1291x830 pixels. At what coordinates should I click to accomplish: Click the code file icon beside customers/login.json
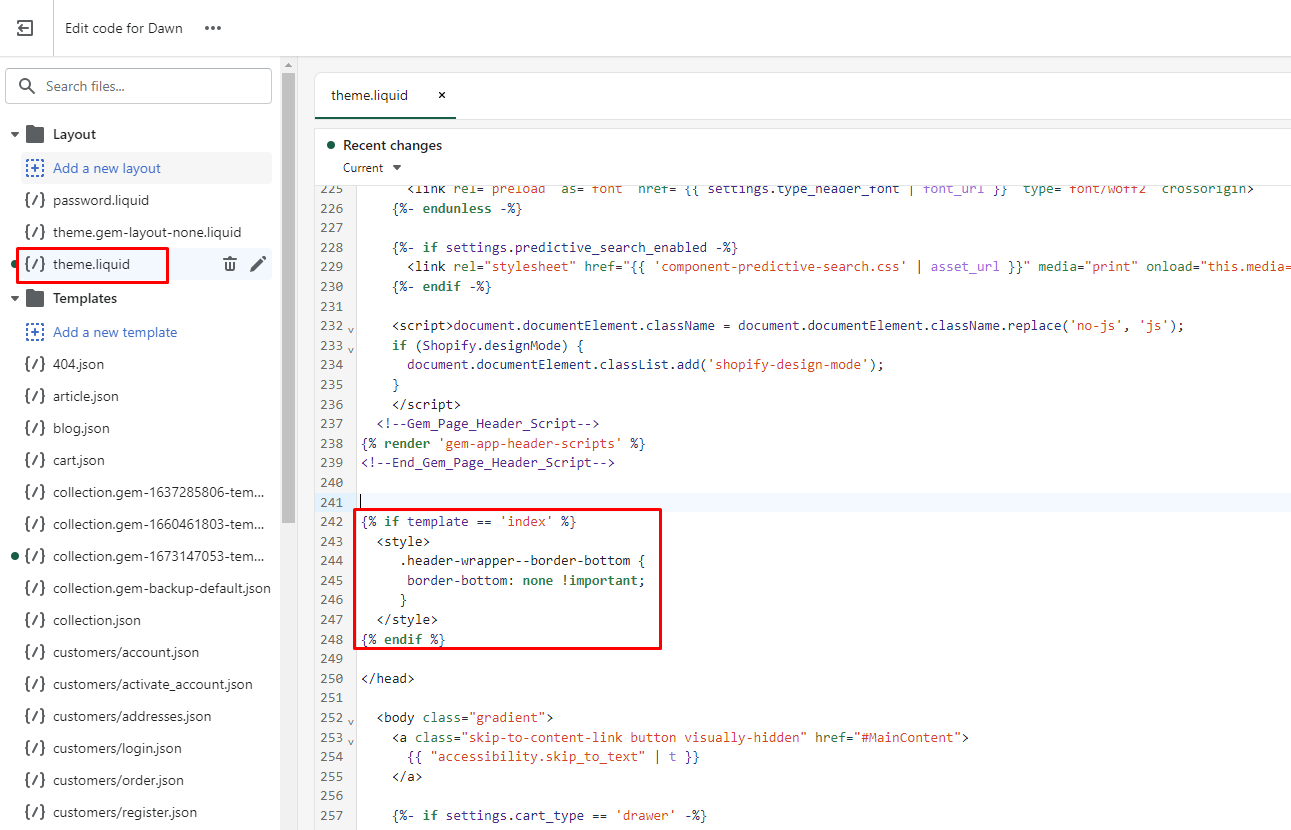pyautogui.click(x=35, y=748)
